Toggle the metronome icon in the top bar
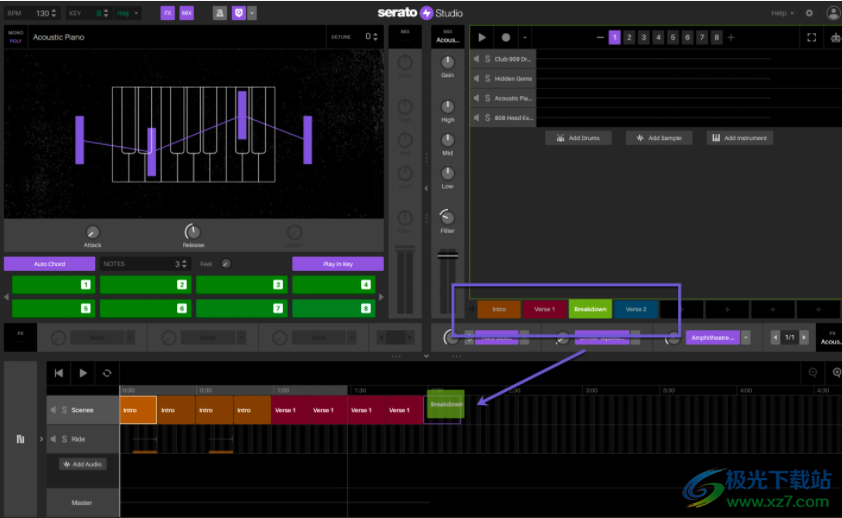 (220, 13)
